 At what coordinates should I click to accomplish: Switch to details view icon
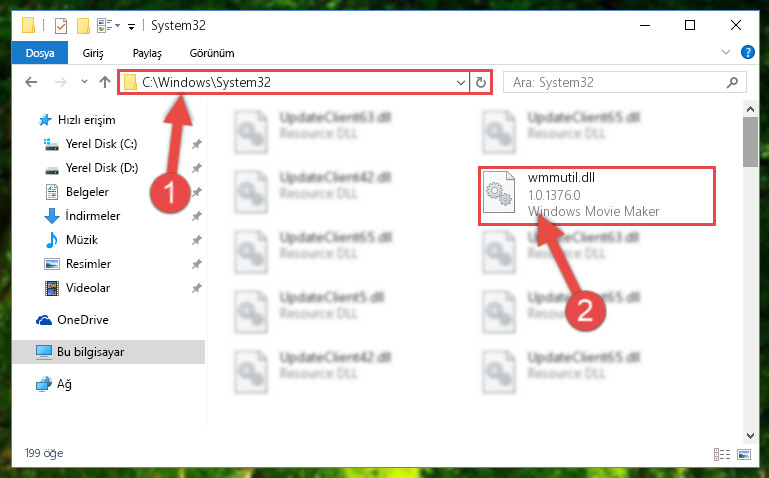(721, 454)
